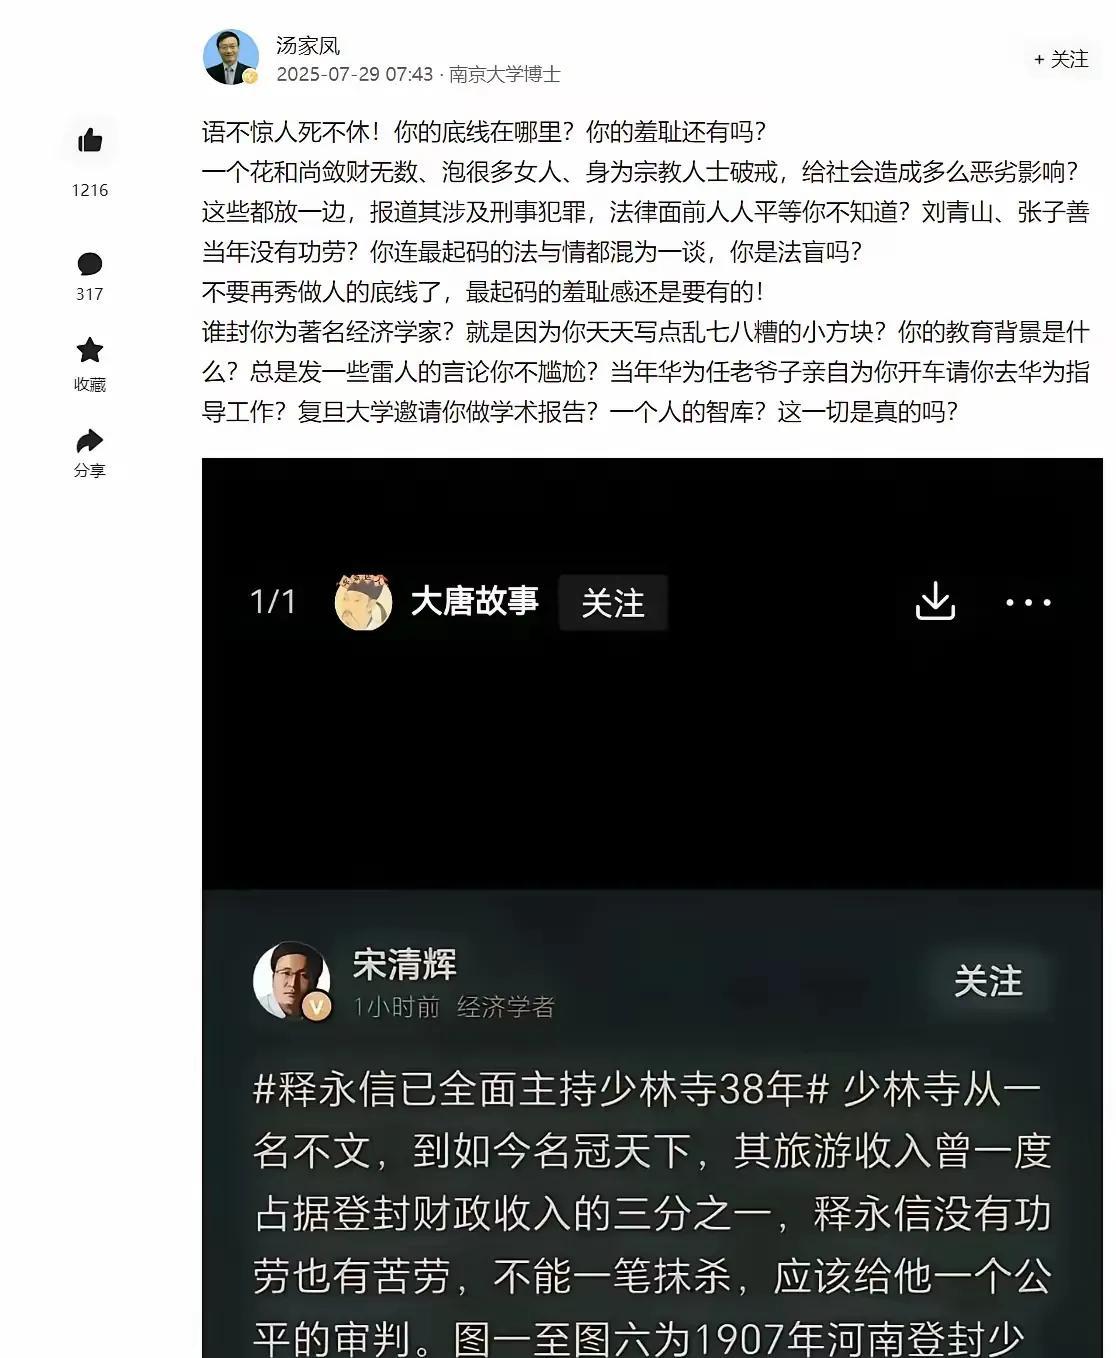Download image with download arrow icon
Viewport: 1116px width, 1358px height.
[935, 601]
